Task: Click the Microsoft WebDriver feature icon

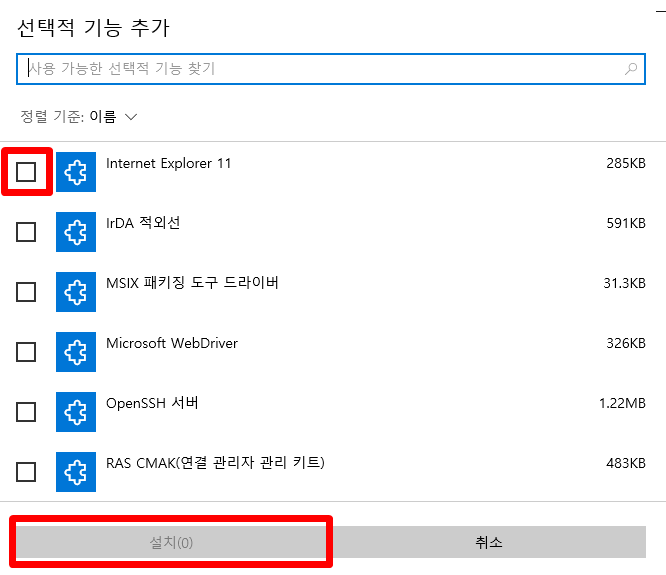Action: coord(76,352)
